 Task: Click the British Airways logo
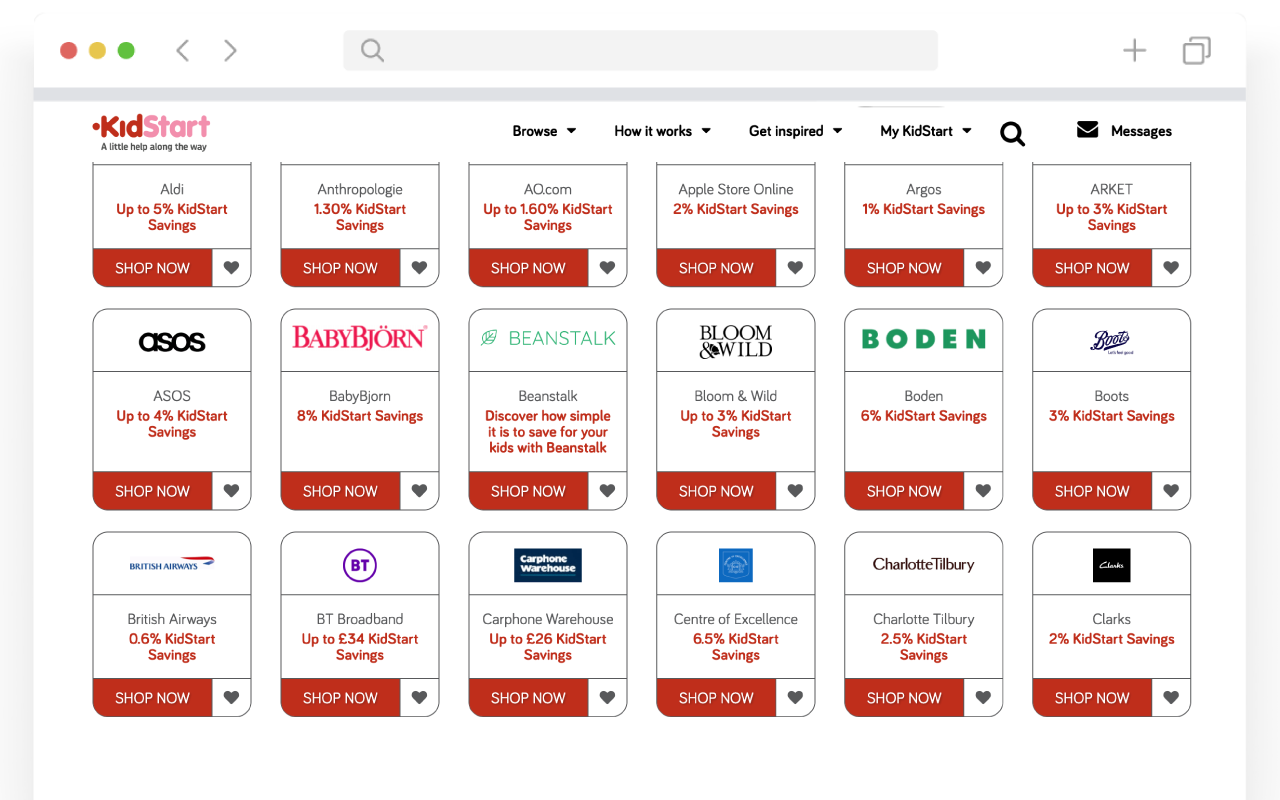pyautogui.click(x=172, y=564)
